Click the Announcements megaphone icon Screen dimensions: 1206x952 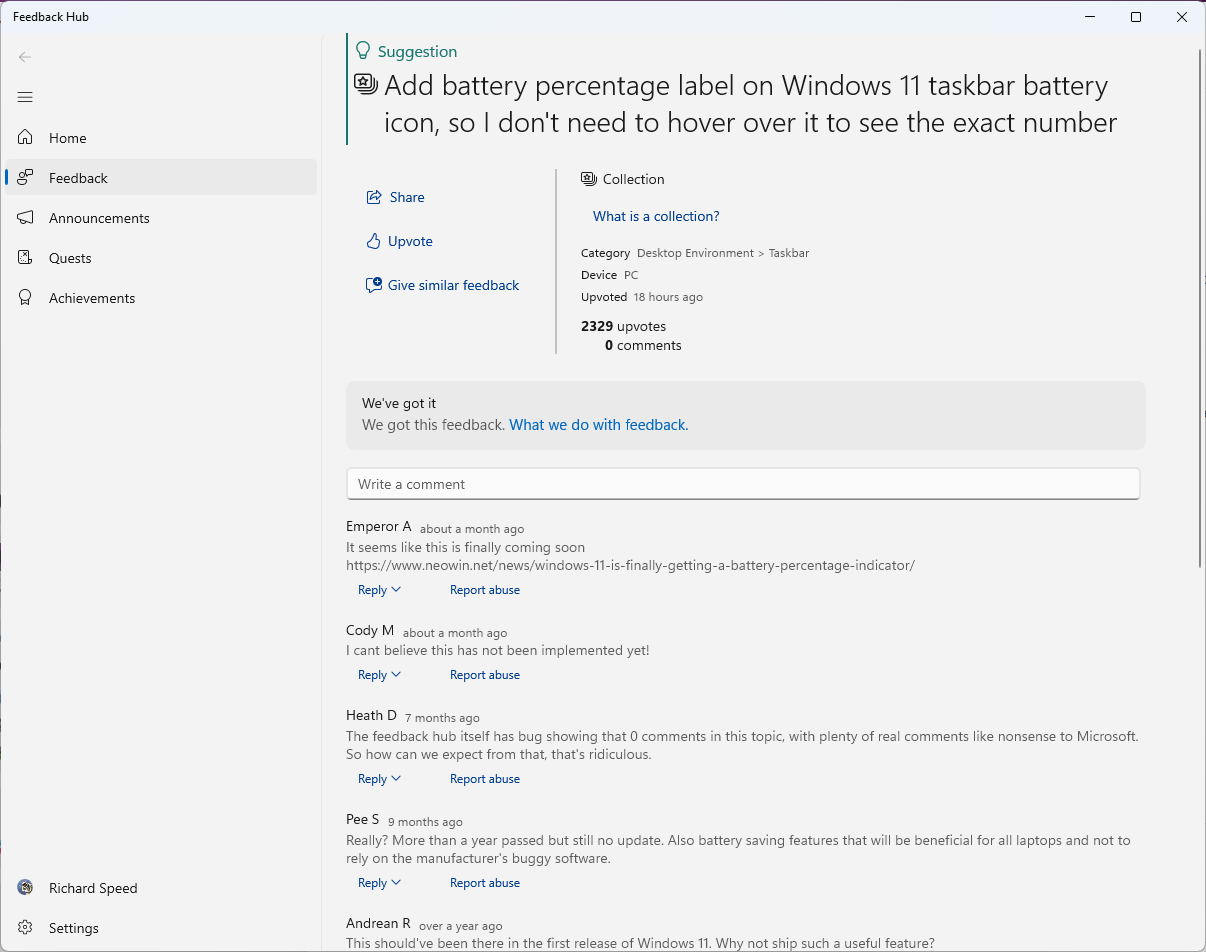tap(26, 218)
